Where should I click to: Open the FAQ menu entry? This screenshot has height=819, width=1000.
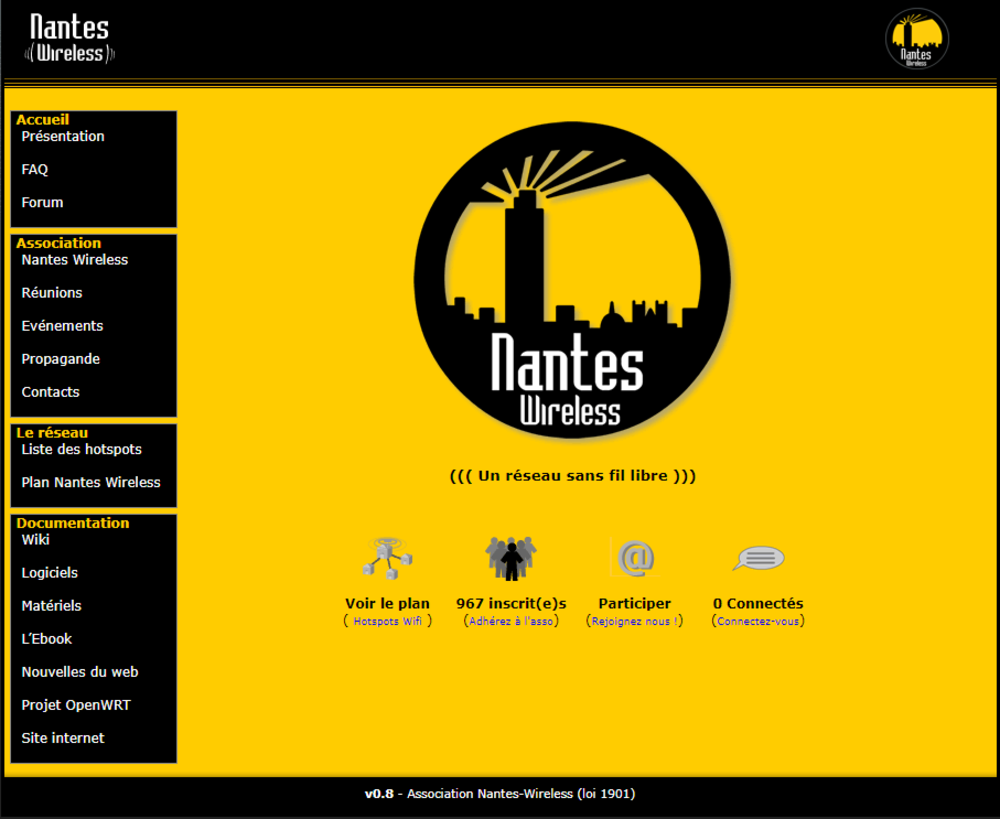tap(34, 170)
